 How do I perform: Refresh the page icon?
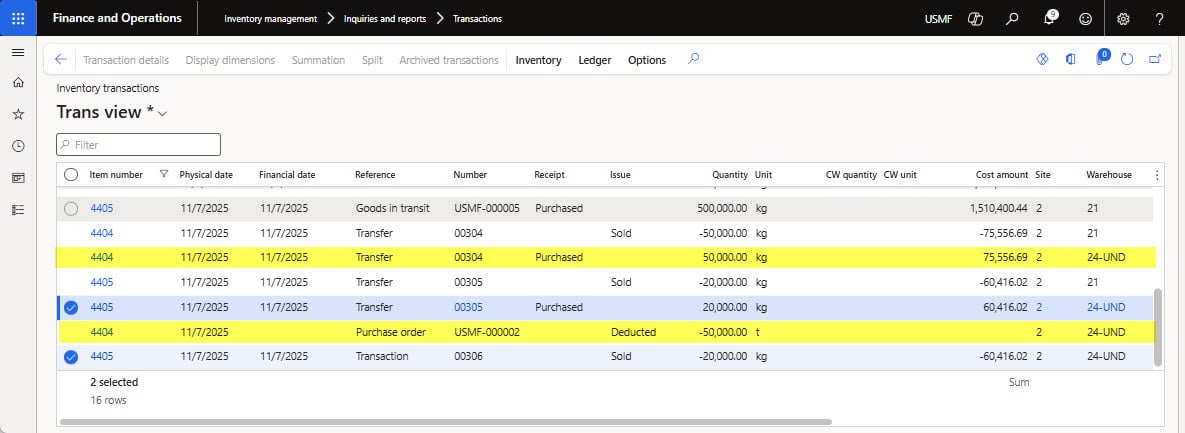click(1127, 59)
